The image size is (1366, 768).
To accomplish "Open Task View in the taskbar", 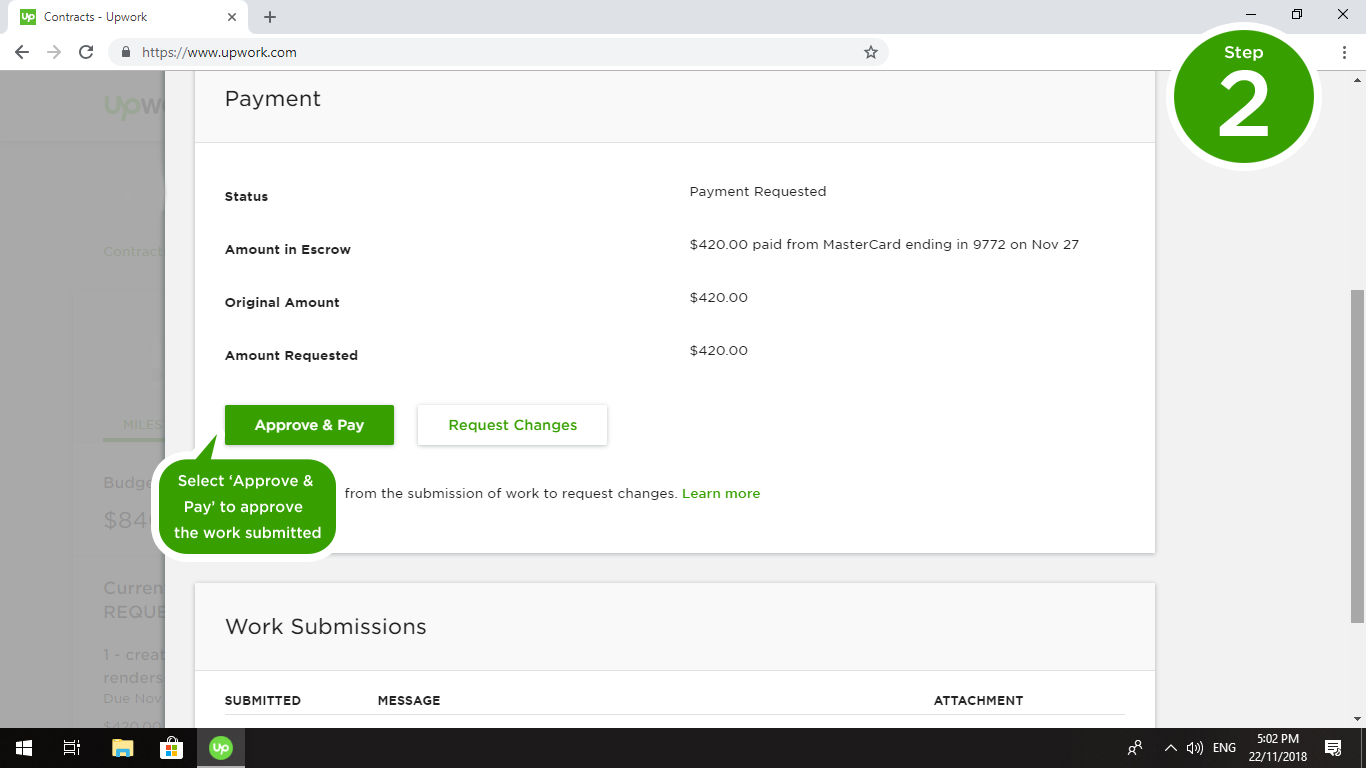I will [72, 748].
